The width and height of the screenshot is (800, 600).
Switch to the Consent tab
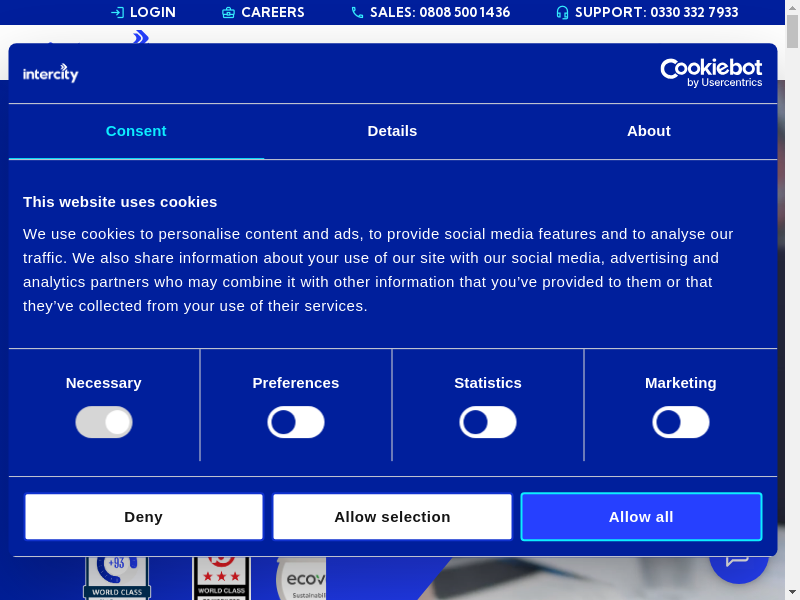[136, 131]
